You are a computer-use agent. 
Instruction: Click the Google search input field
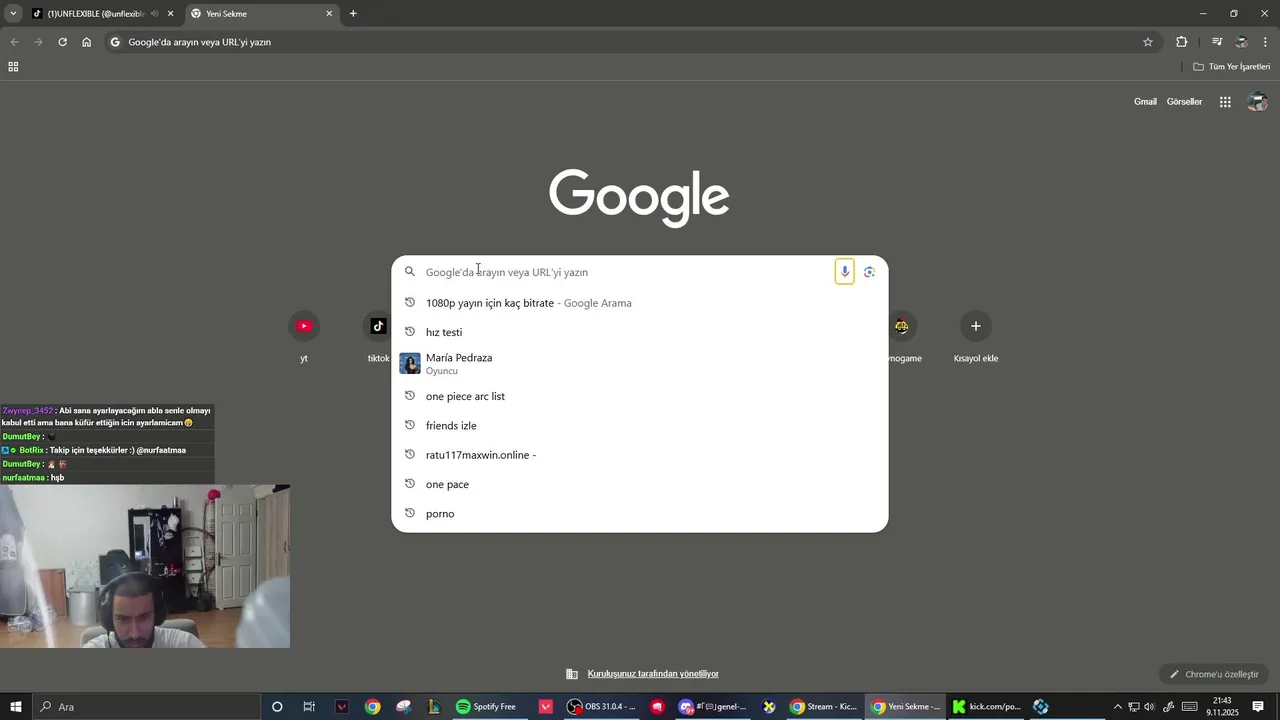(x=626, y=272)
